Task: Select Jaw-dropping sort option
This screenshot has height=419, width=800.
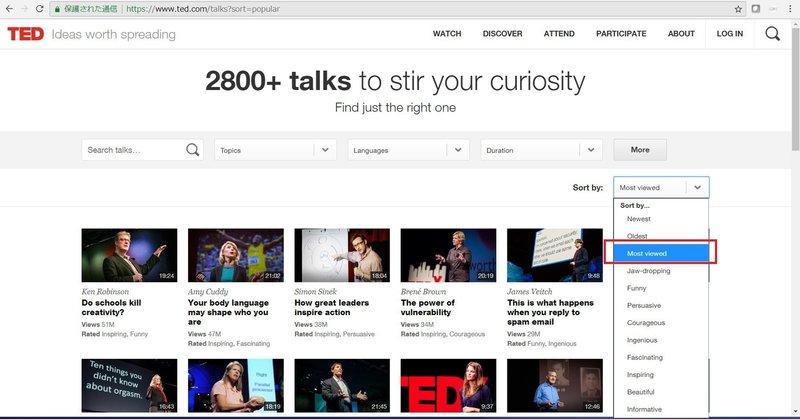Action: 648,271
